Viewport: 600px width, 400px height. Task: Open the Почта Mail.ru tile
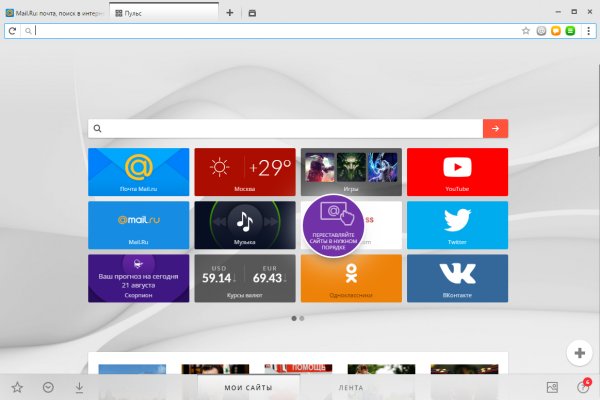point(138,171)
